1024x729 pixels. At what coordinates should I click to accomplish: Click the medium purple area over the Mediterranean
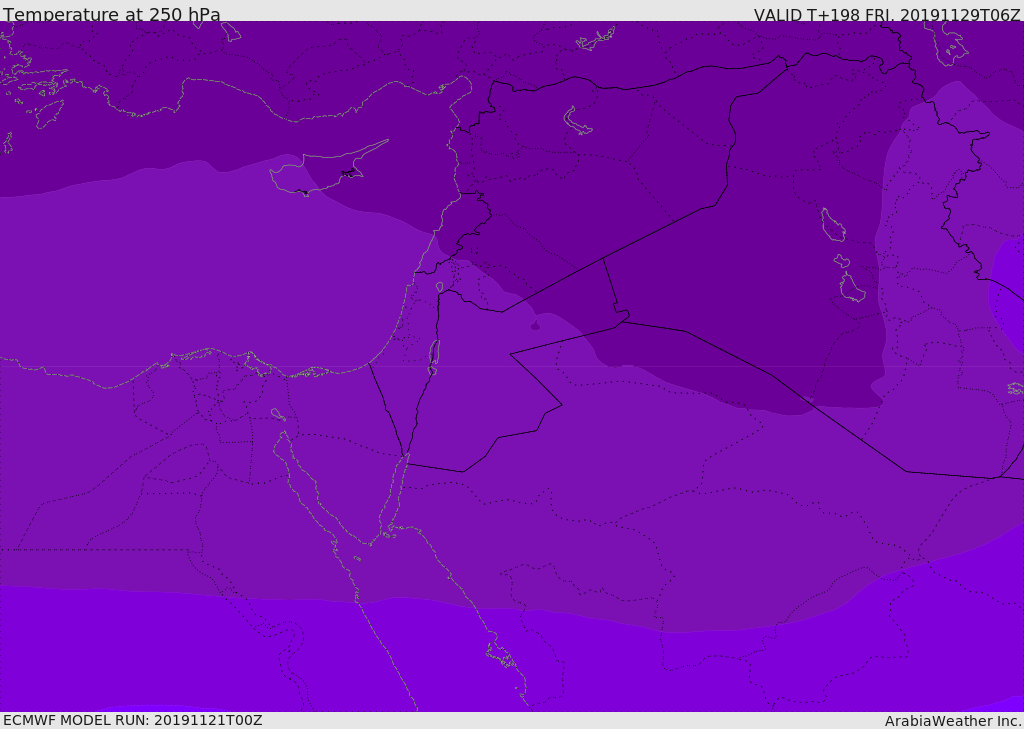click(200, 270)
